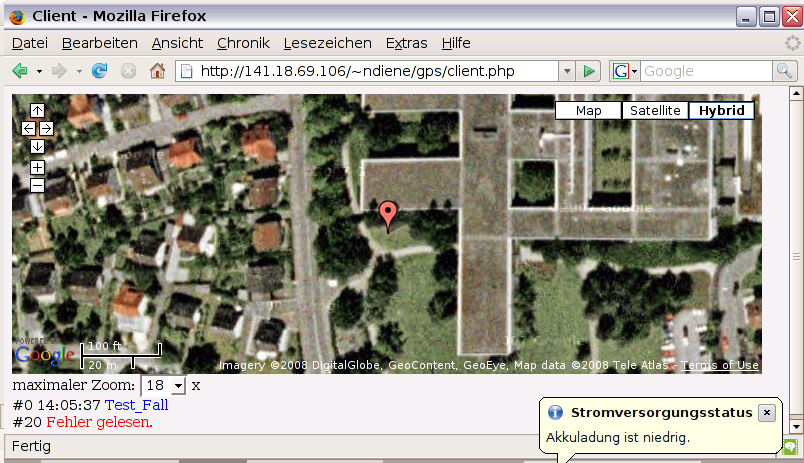The width and height of the screenshot is (804, 463).
Task: Click the green Go arrow button
Action: point(589,71)
